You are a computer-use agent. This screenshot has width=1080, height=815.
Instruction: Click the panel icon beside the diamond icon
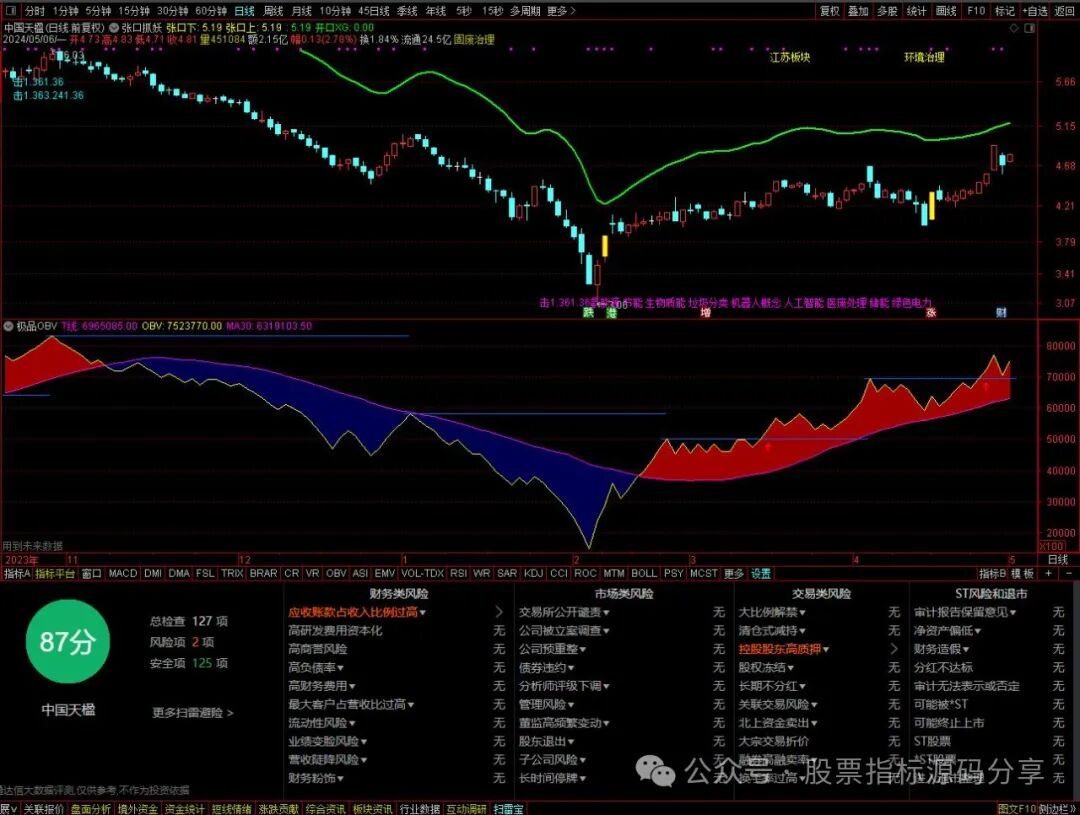click(x=1030, y=28)
